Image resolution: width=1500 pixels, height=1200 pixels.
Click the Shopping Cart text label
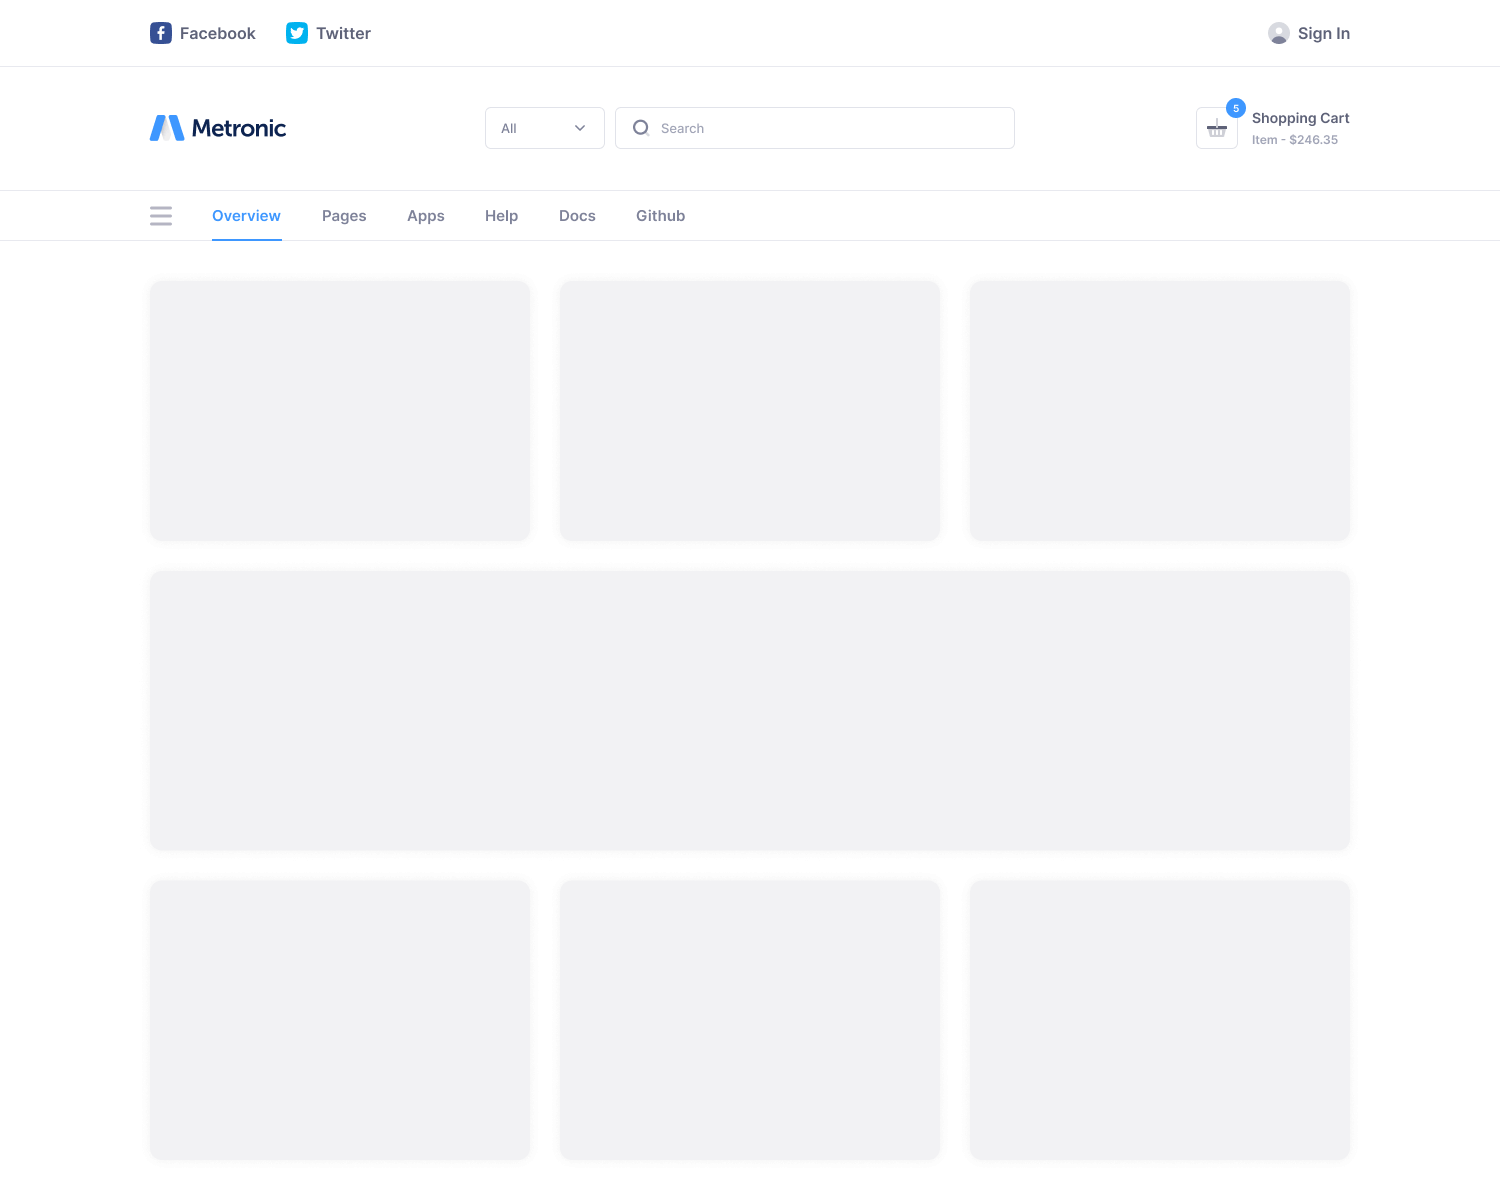(x=1300, y=118)
